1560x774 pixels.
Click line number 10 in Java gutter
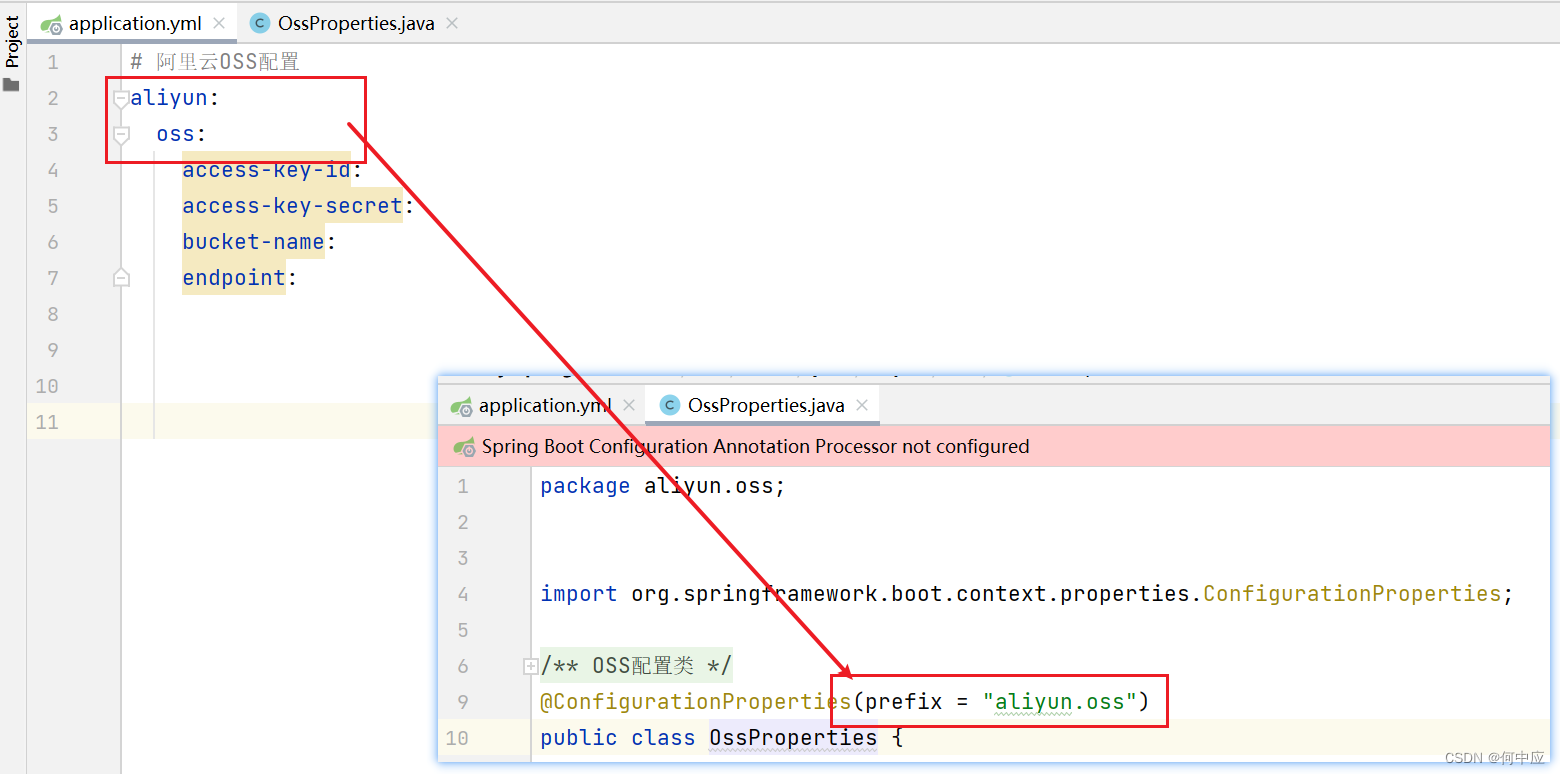(x=456, y=738)
